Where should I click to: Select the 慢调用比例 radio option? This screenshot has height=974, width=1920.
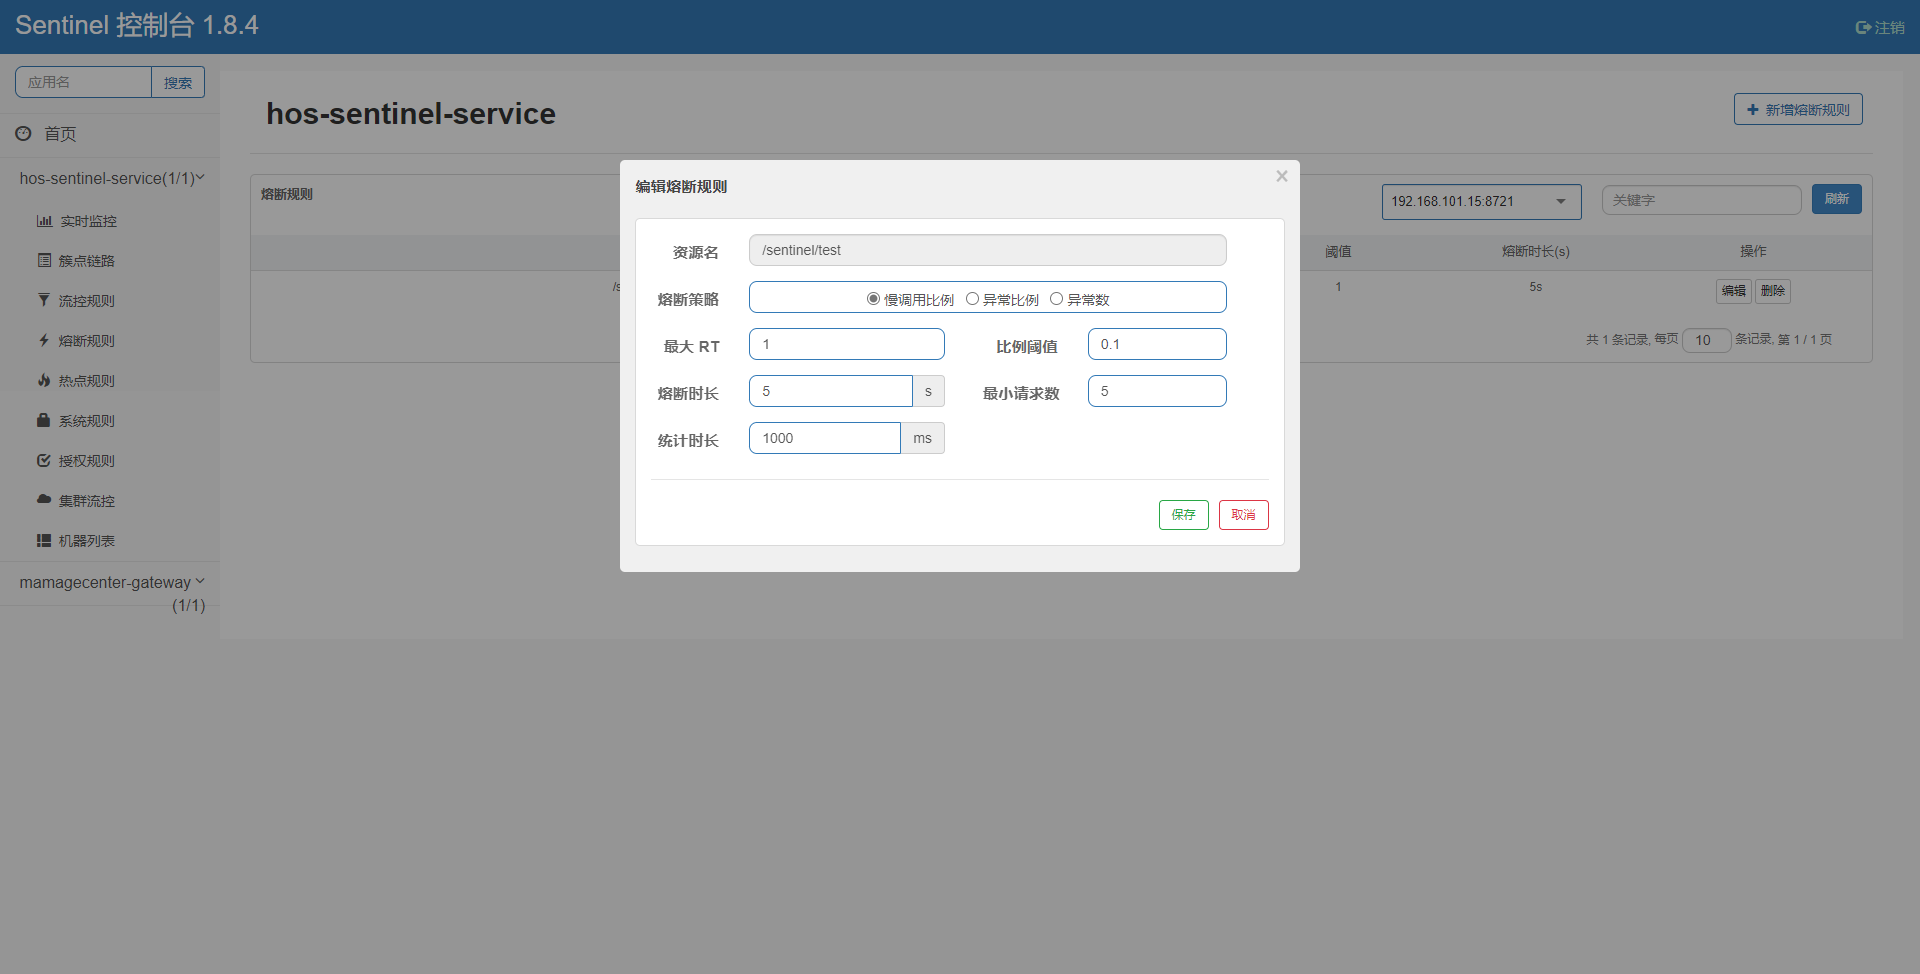[x=873, y=299]
